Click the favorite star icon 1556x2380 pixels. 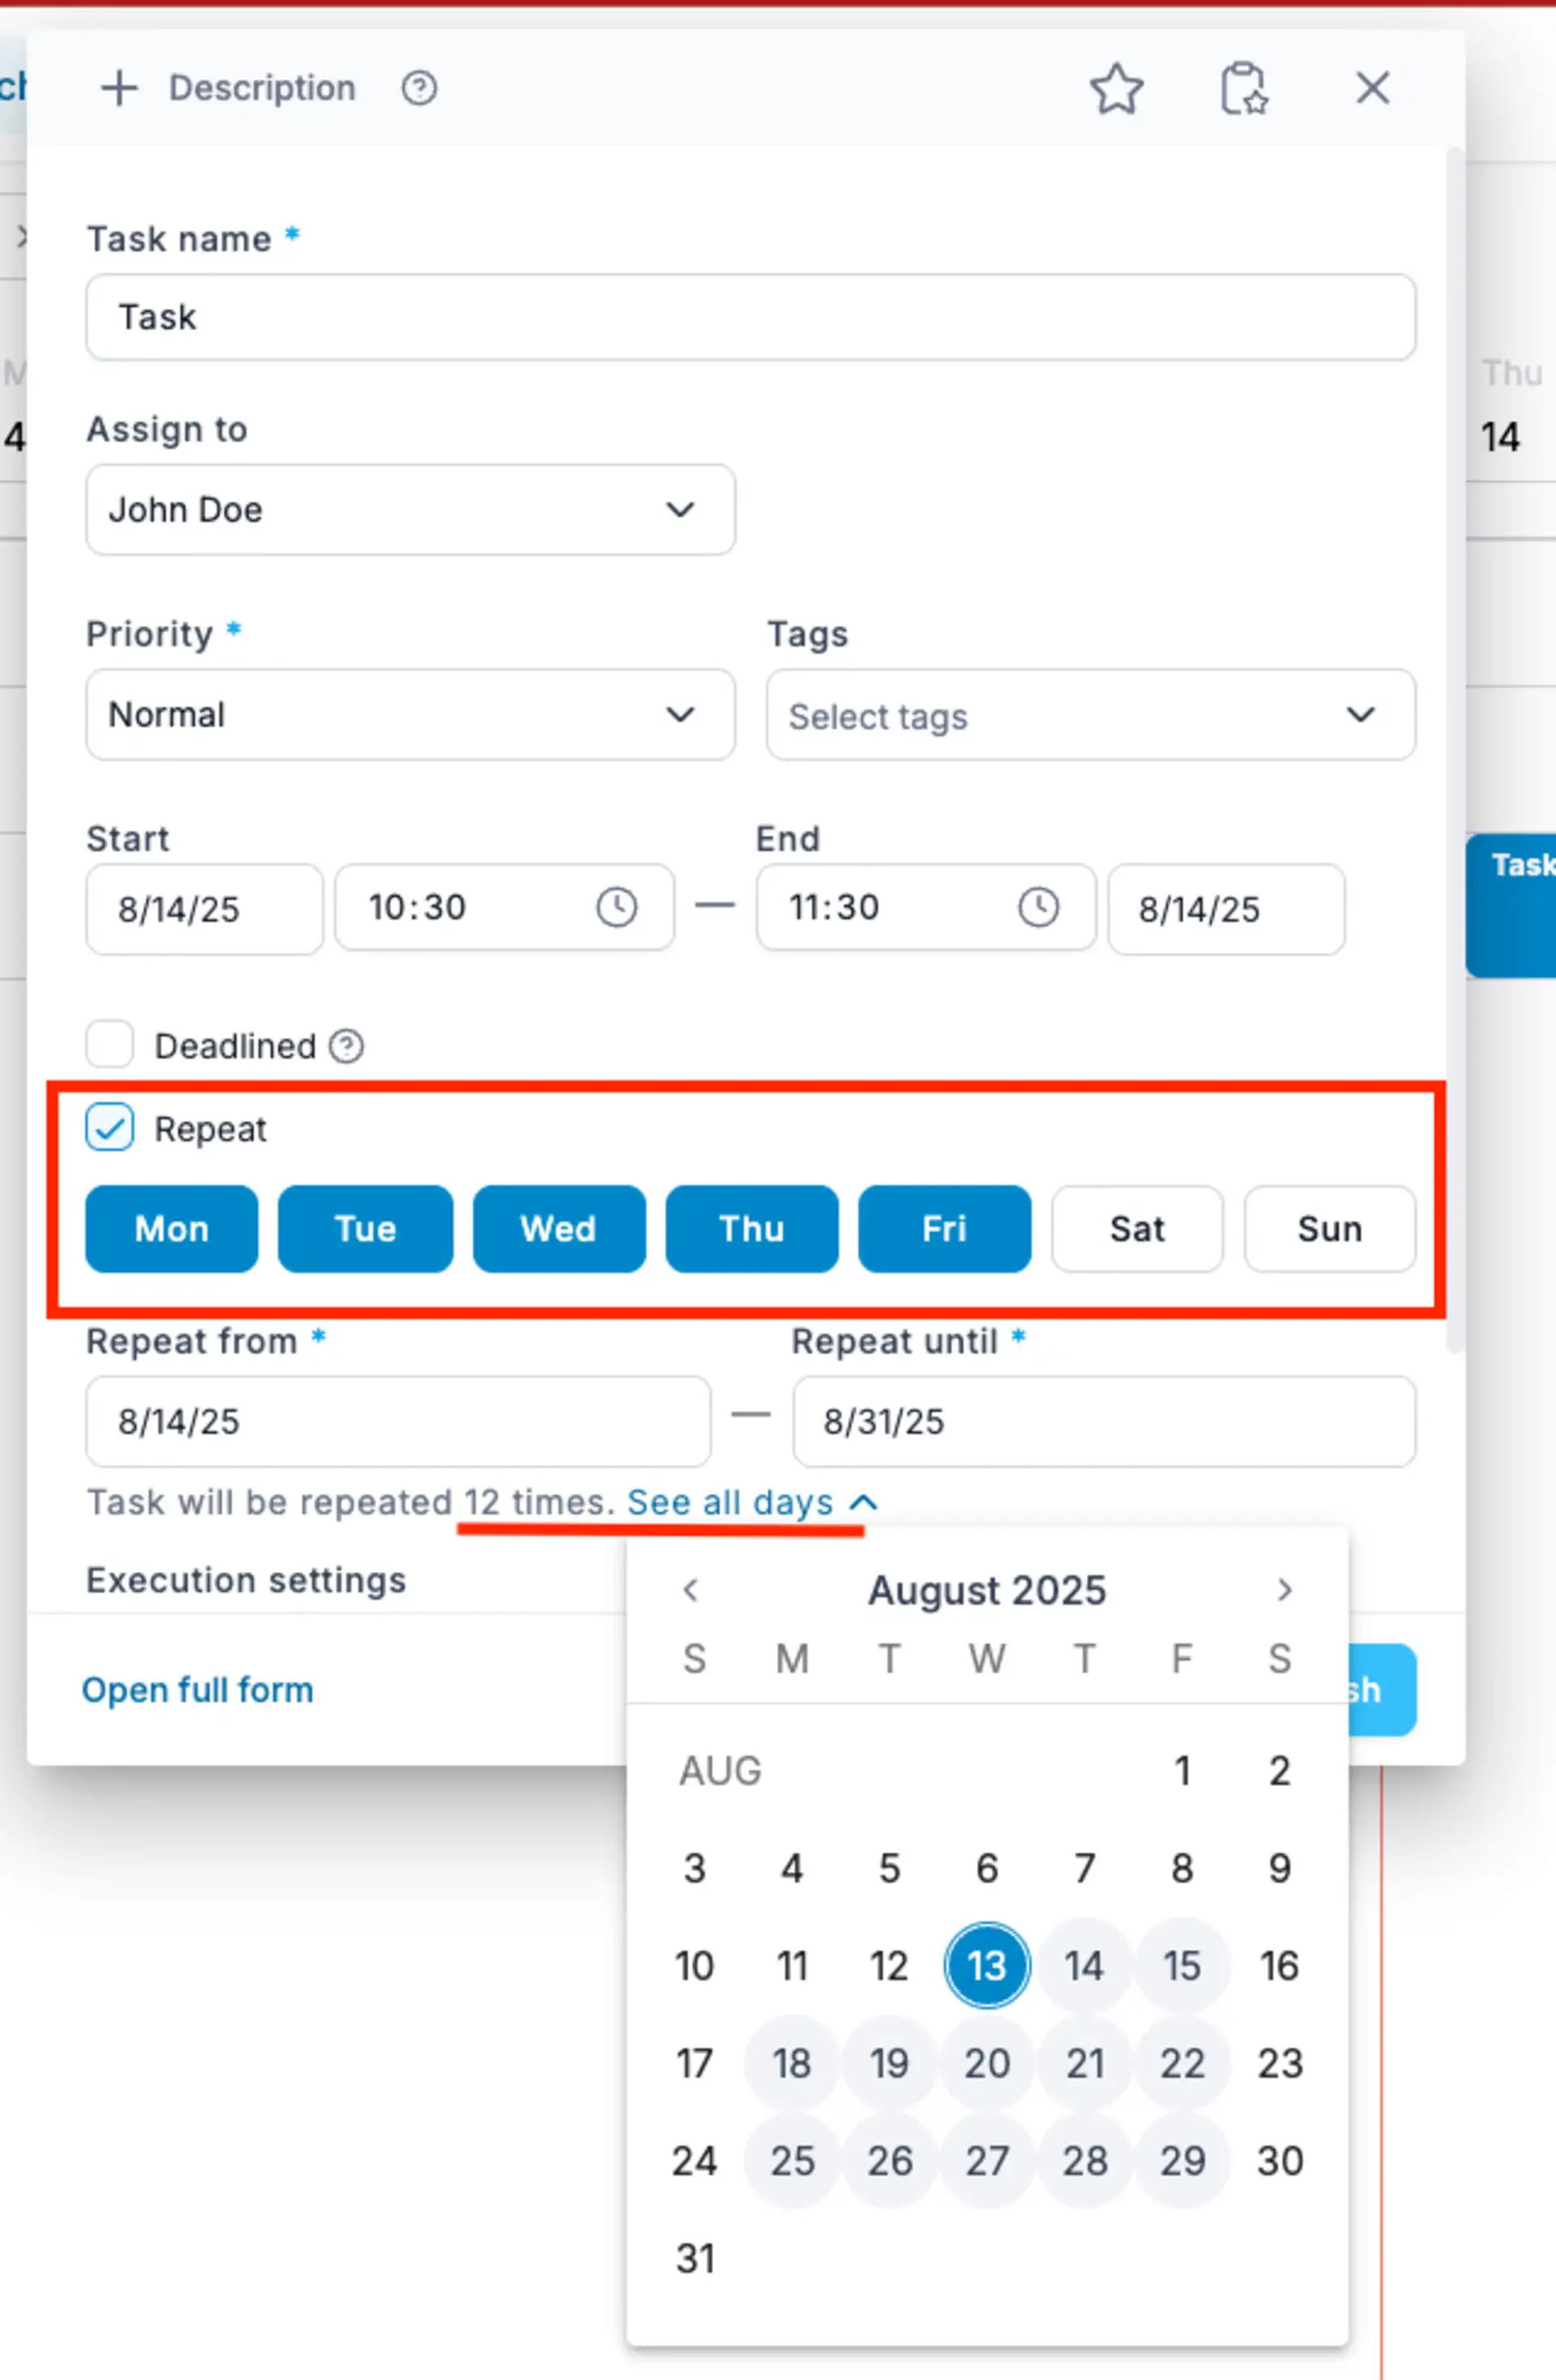pos(1115,89)
